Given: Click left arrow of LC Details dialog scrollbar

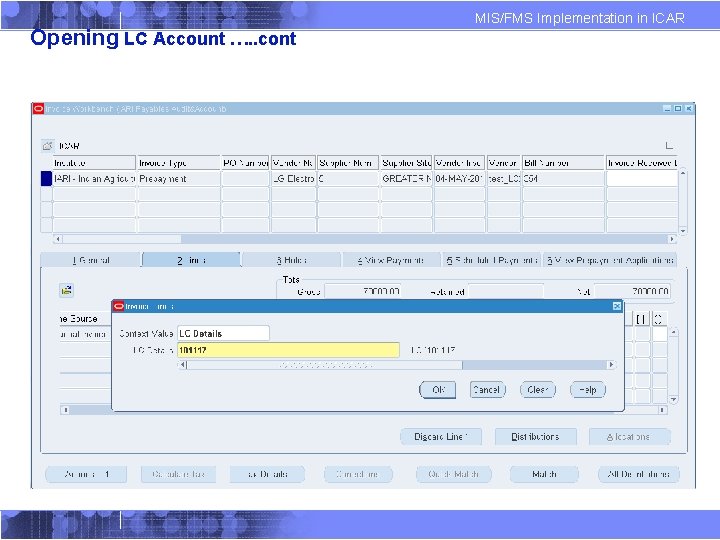Looking at the screenshot, I should click(x=182, y=365).
